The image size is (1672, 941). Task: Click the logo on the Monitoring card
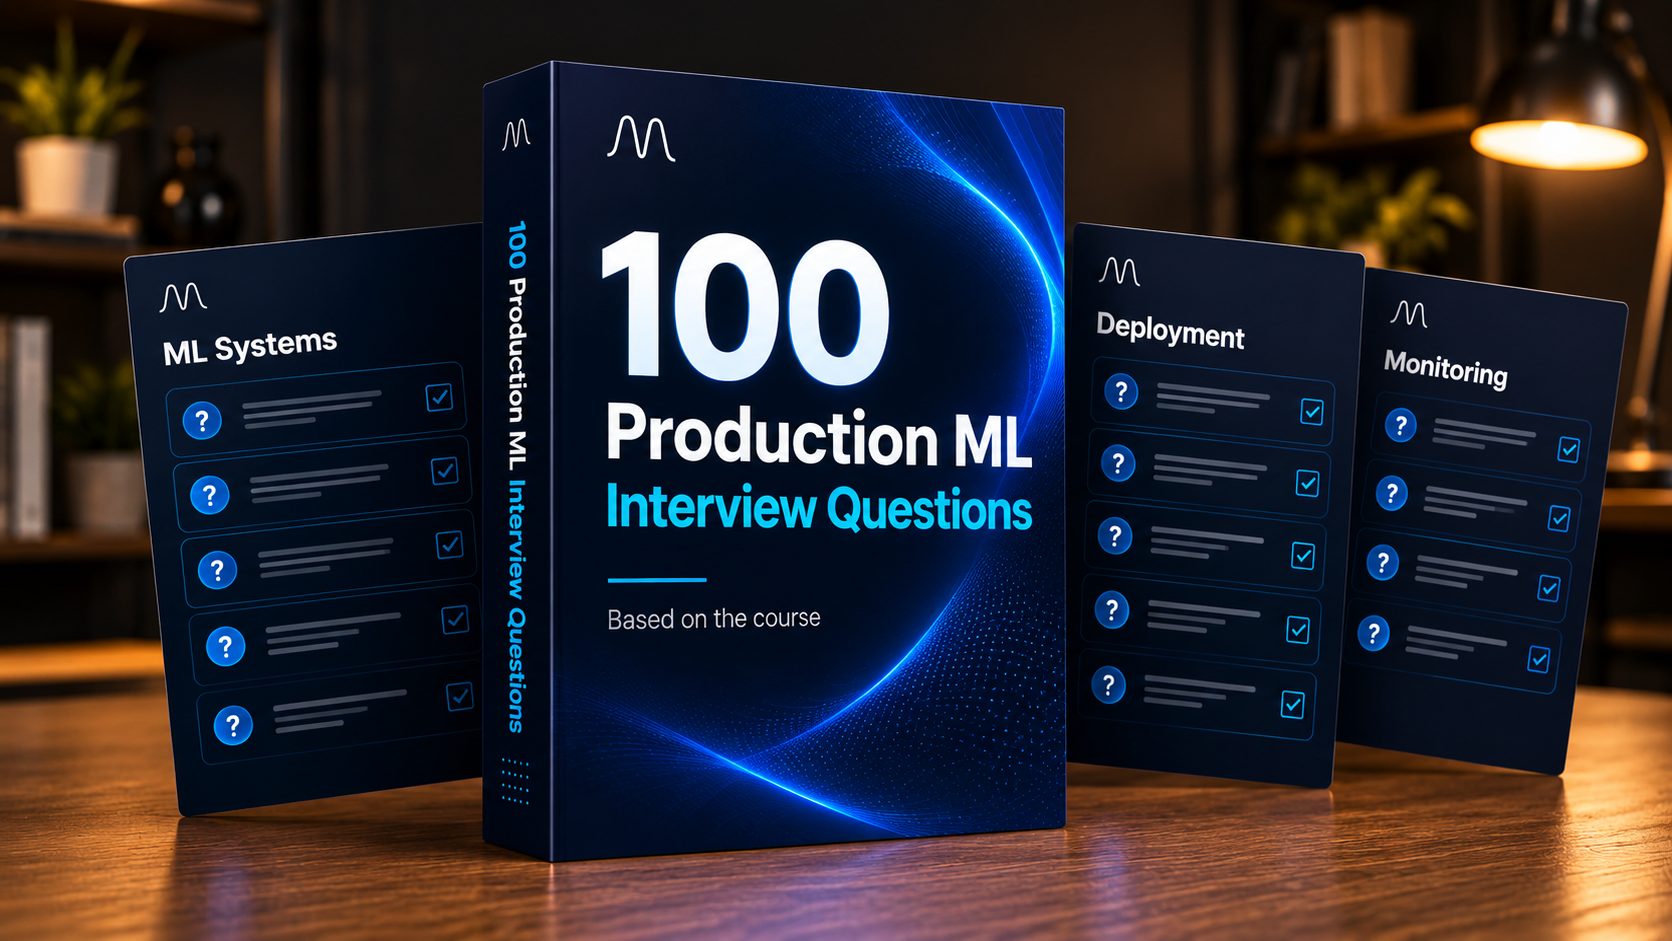[1408, 314]
